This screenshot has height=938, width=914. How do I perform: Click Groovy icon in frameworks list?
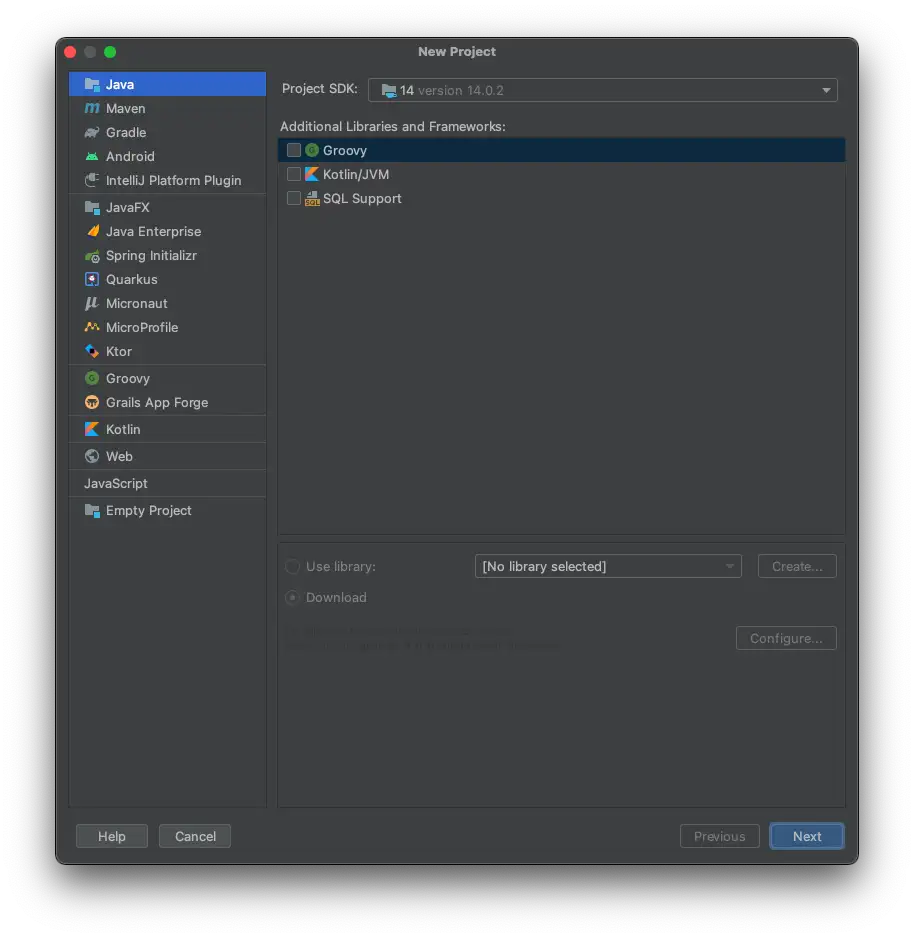click(x=312, y=150)
